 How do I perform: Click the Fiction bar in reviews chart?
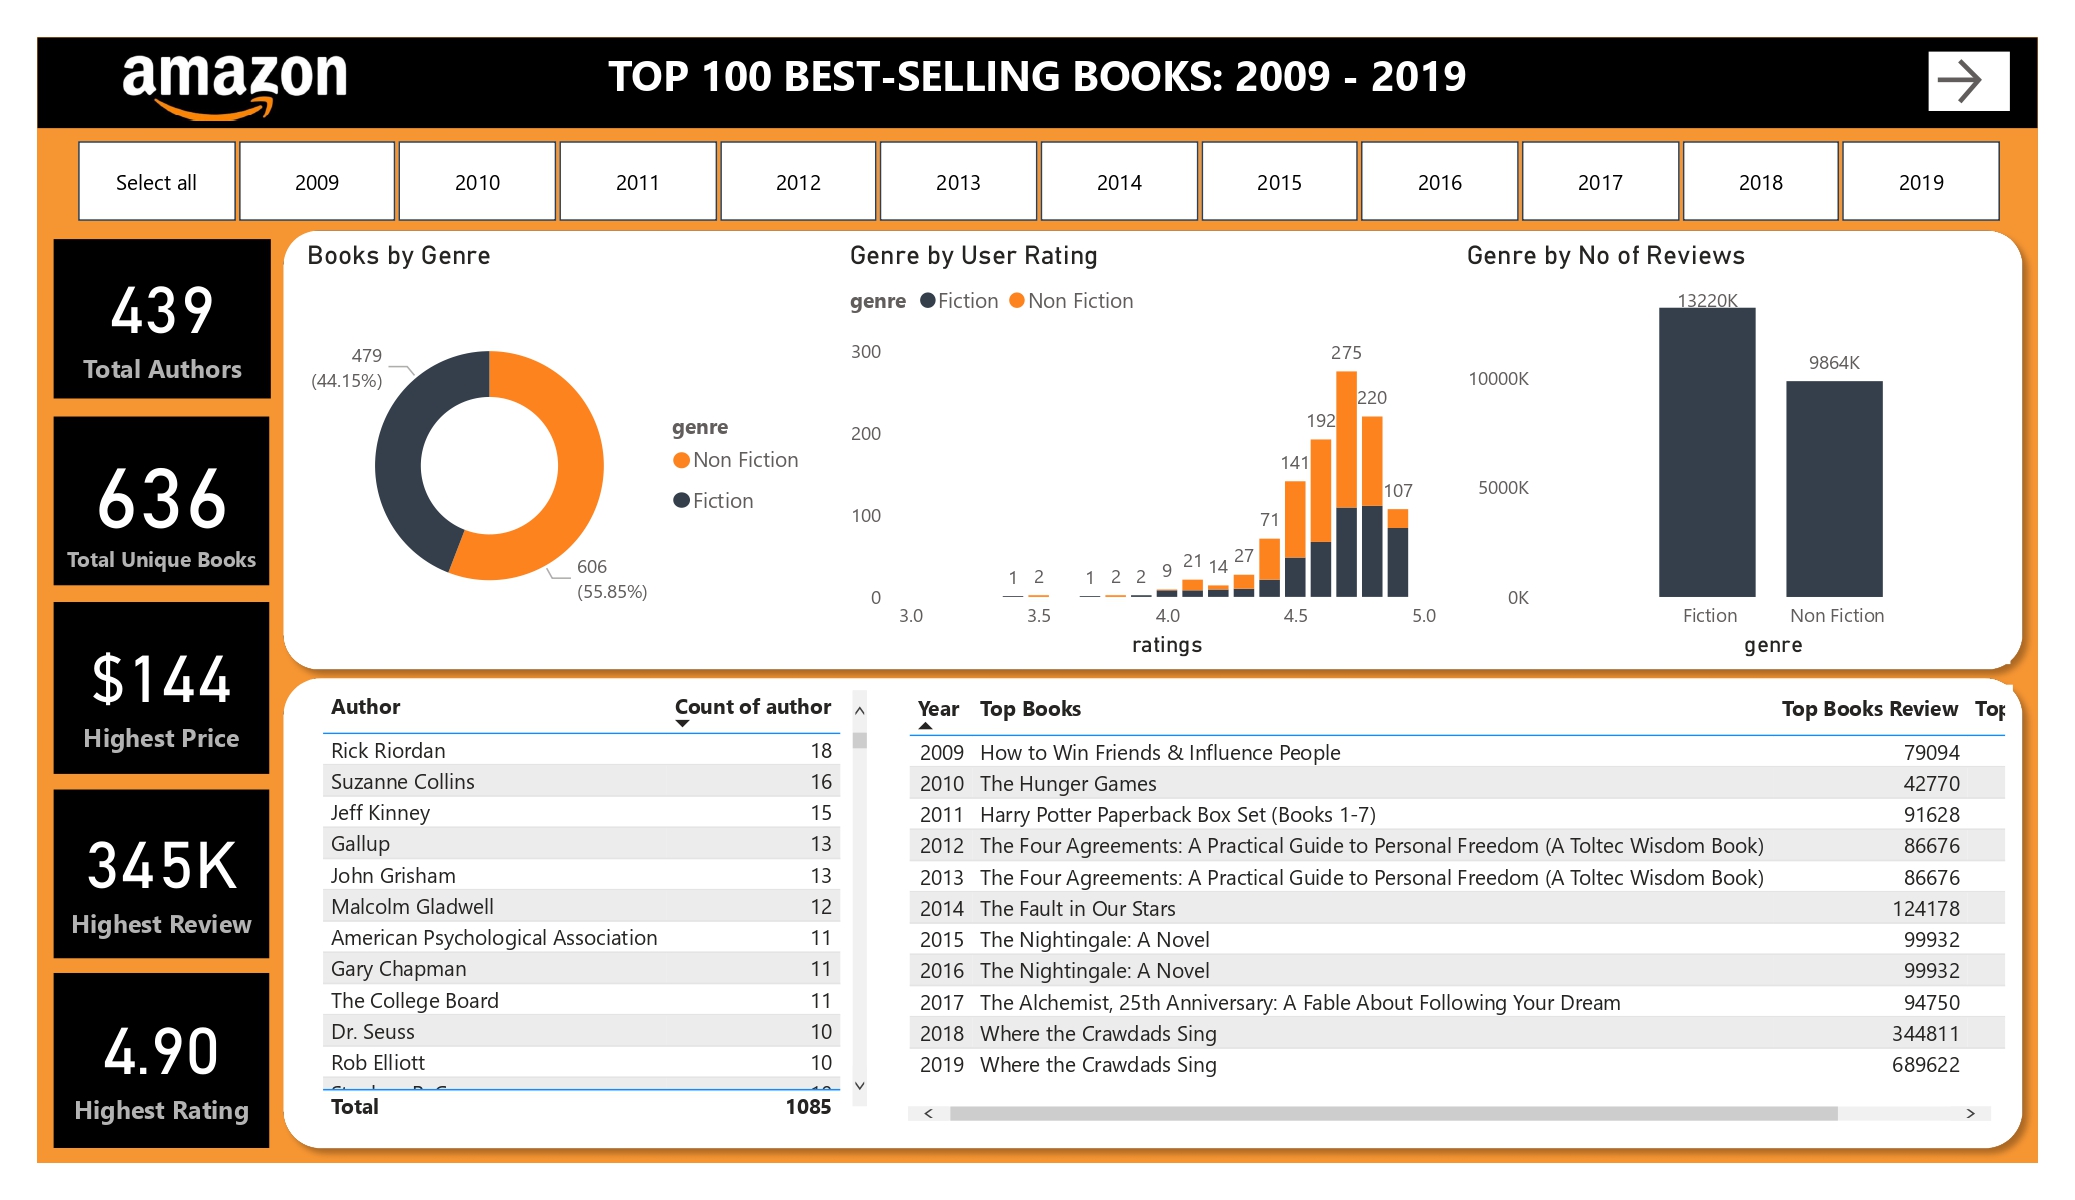pos(1706,452)
